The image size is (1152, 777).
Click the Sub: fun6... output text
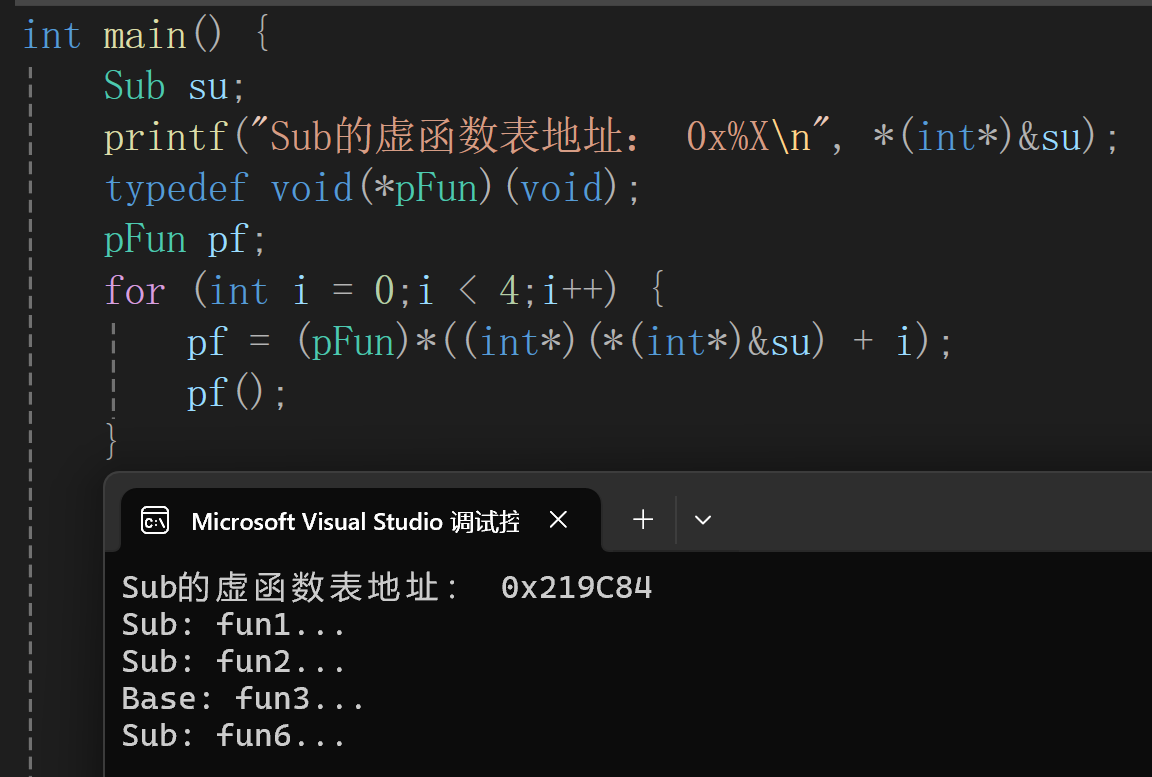click(x=232, y=735)
